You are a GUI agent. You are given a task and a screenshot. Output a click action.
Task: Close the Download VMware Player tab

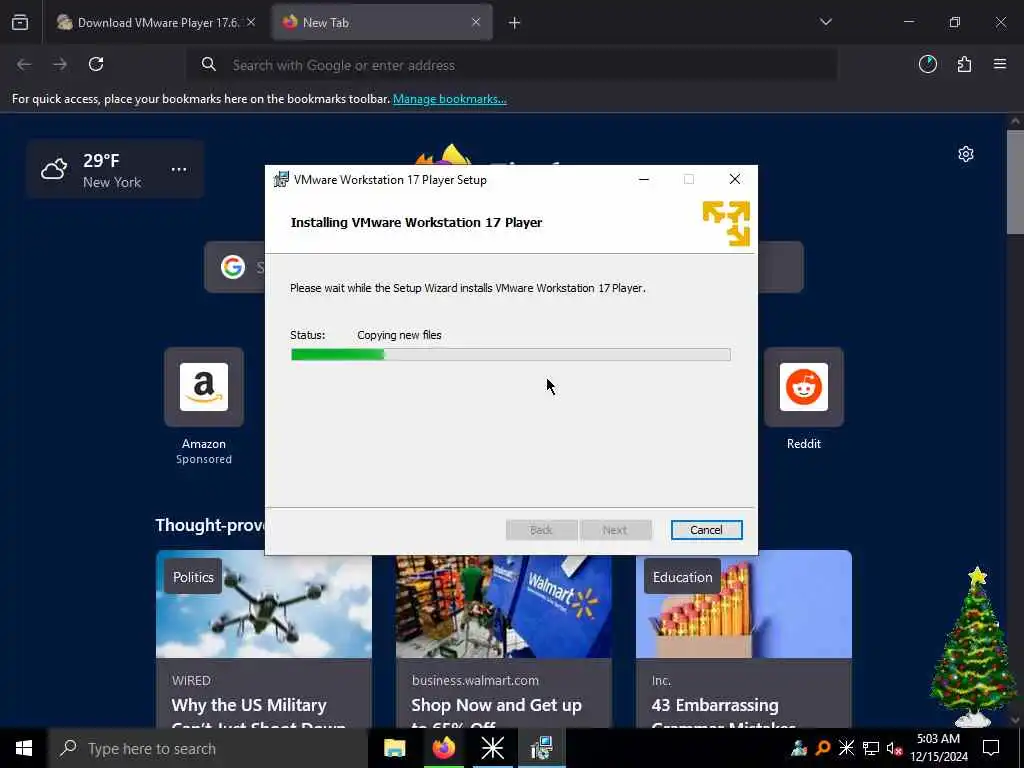251,22
